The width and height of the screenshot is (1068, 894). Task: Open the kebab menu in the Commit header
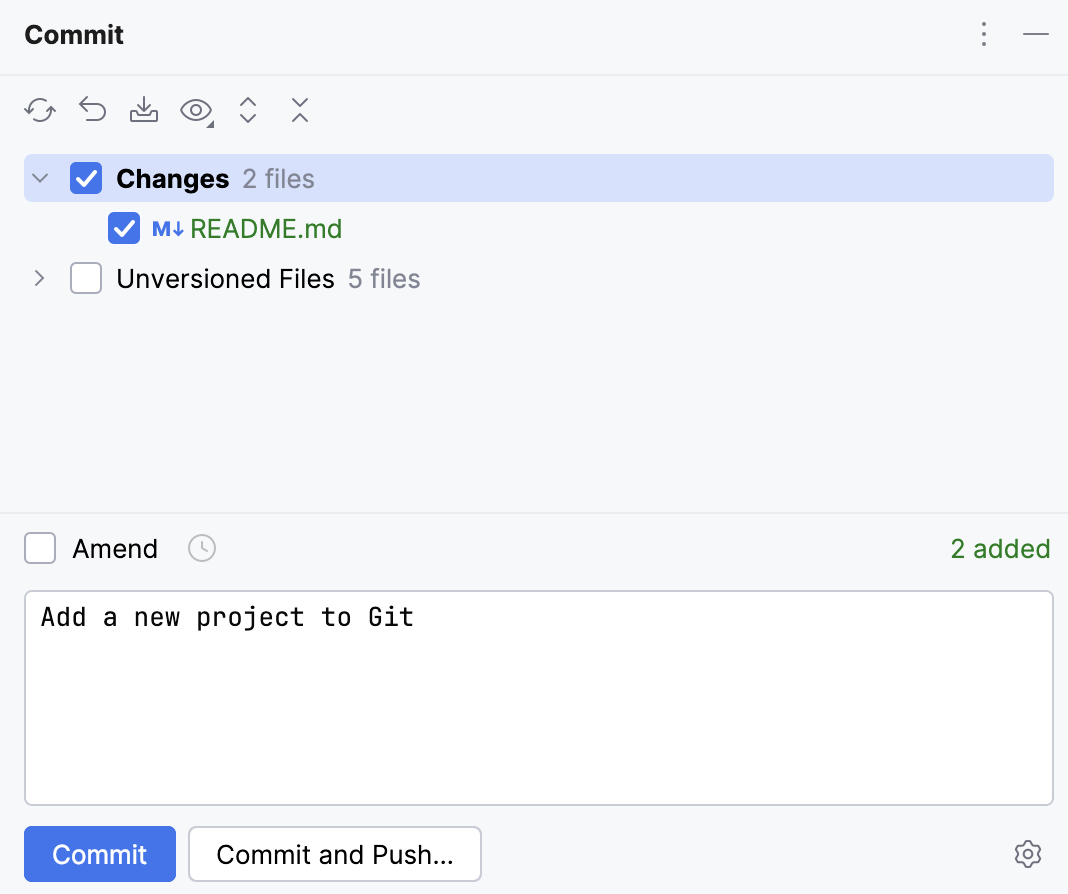(x=983, y=34)
